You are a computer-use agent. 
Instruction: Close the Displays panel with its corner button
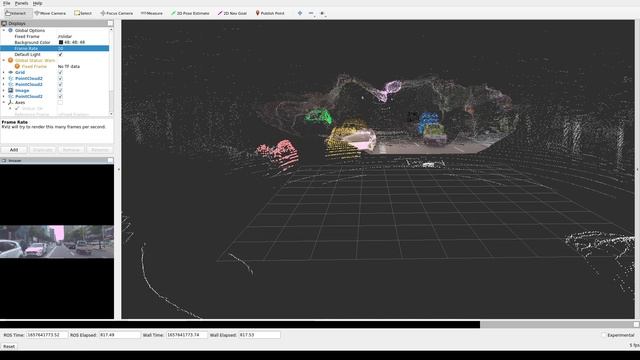110,24
